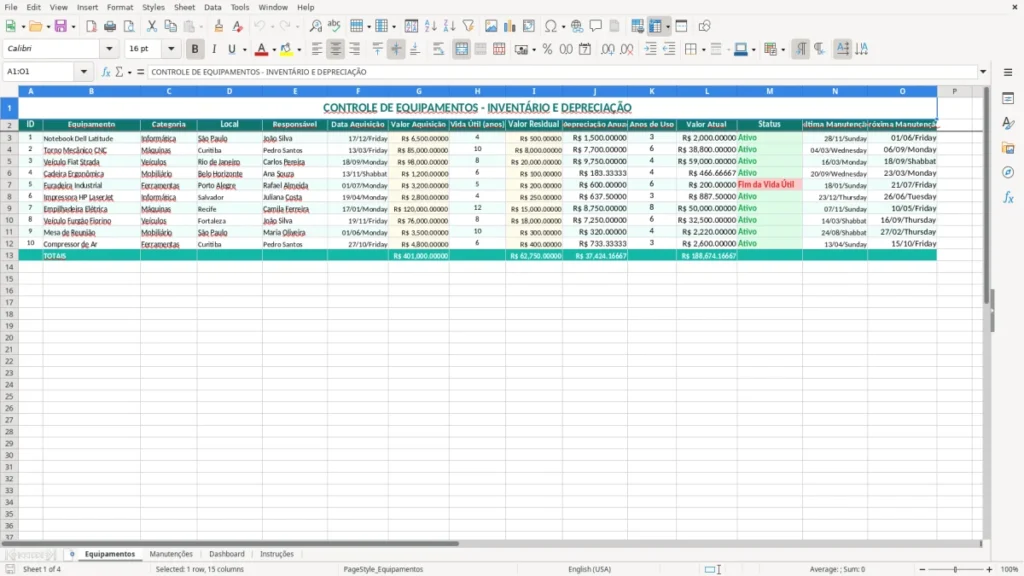Open the Save button dropdown arrow
The height and width of the screenshot is (576, 1024).
pyautogui.click(x=73, y=27)
